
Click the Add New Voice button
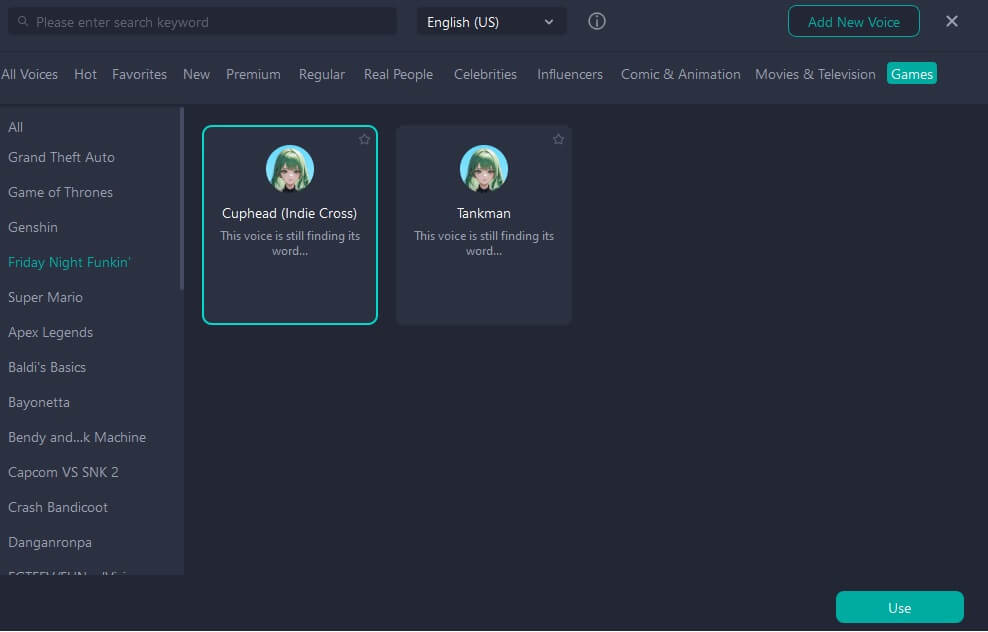pyautogui.click(x=853, y=21)
